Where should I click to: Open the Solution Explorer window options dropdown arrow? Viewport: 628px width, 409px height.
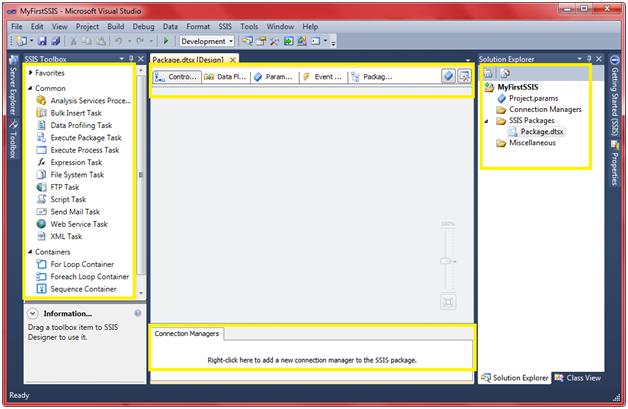[579, 59]
